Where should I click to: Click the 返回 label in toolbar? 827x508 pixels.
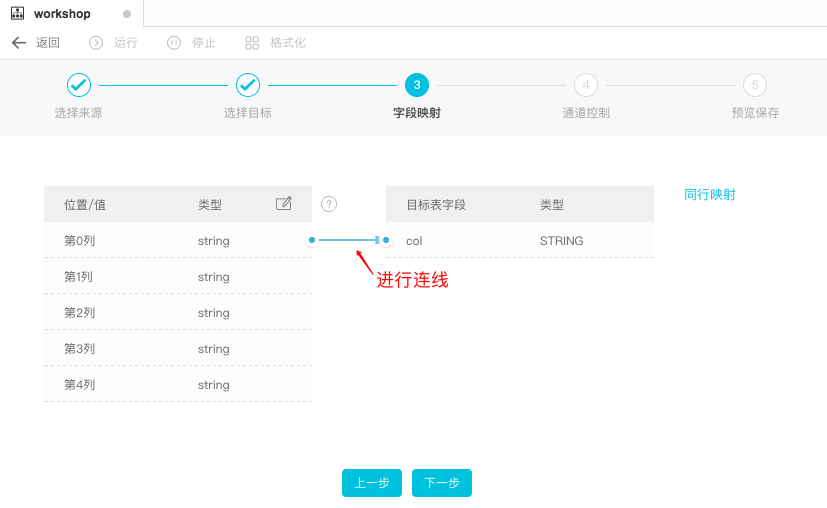pyautogui.click(x=47, y=43)
